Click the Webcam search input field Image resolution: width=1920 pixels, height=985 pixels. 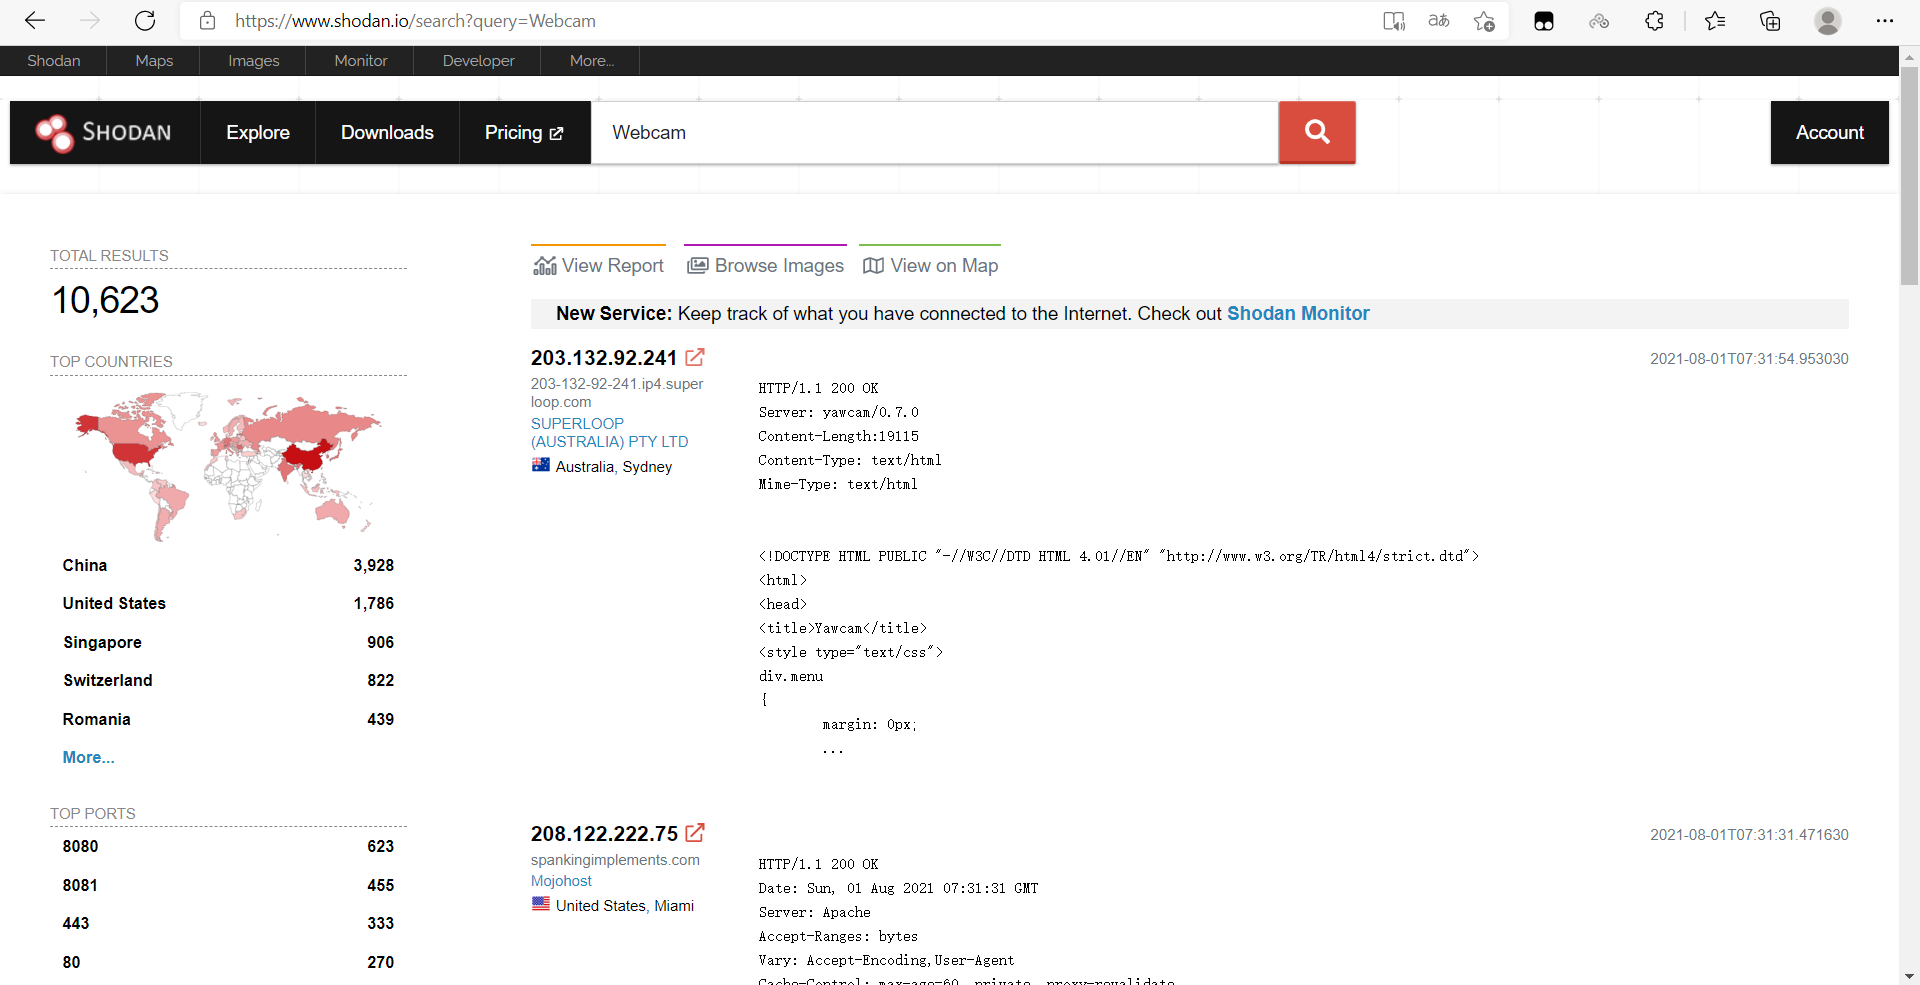935,132
